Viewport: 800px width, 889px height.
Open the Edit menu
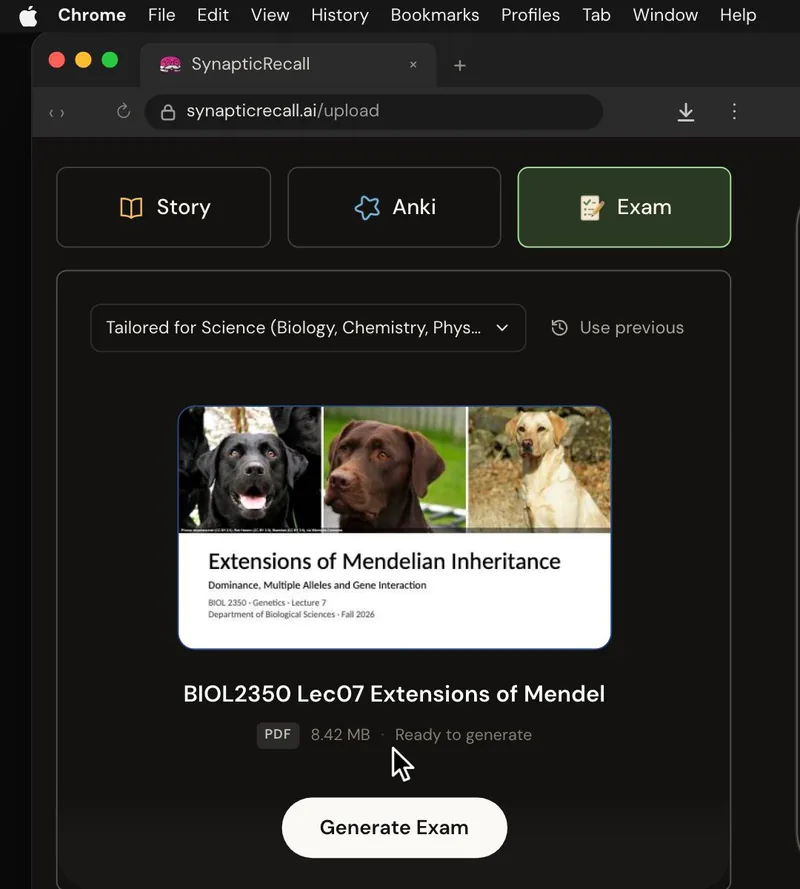coord(213,15)
